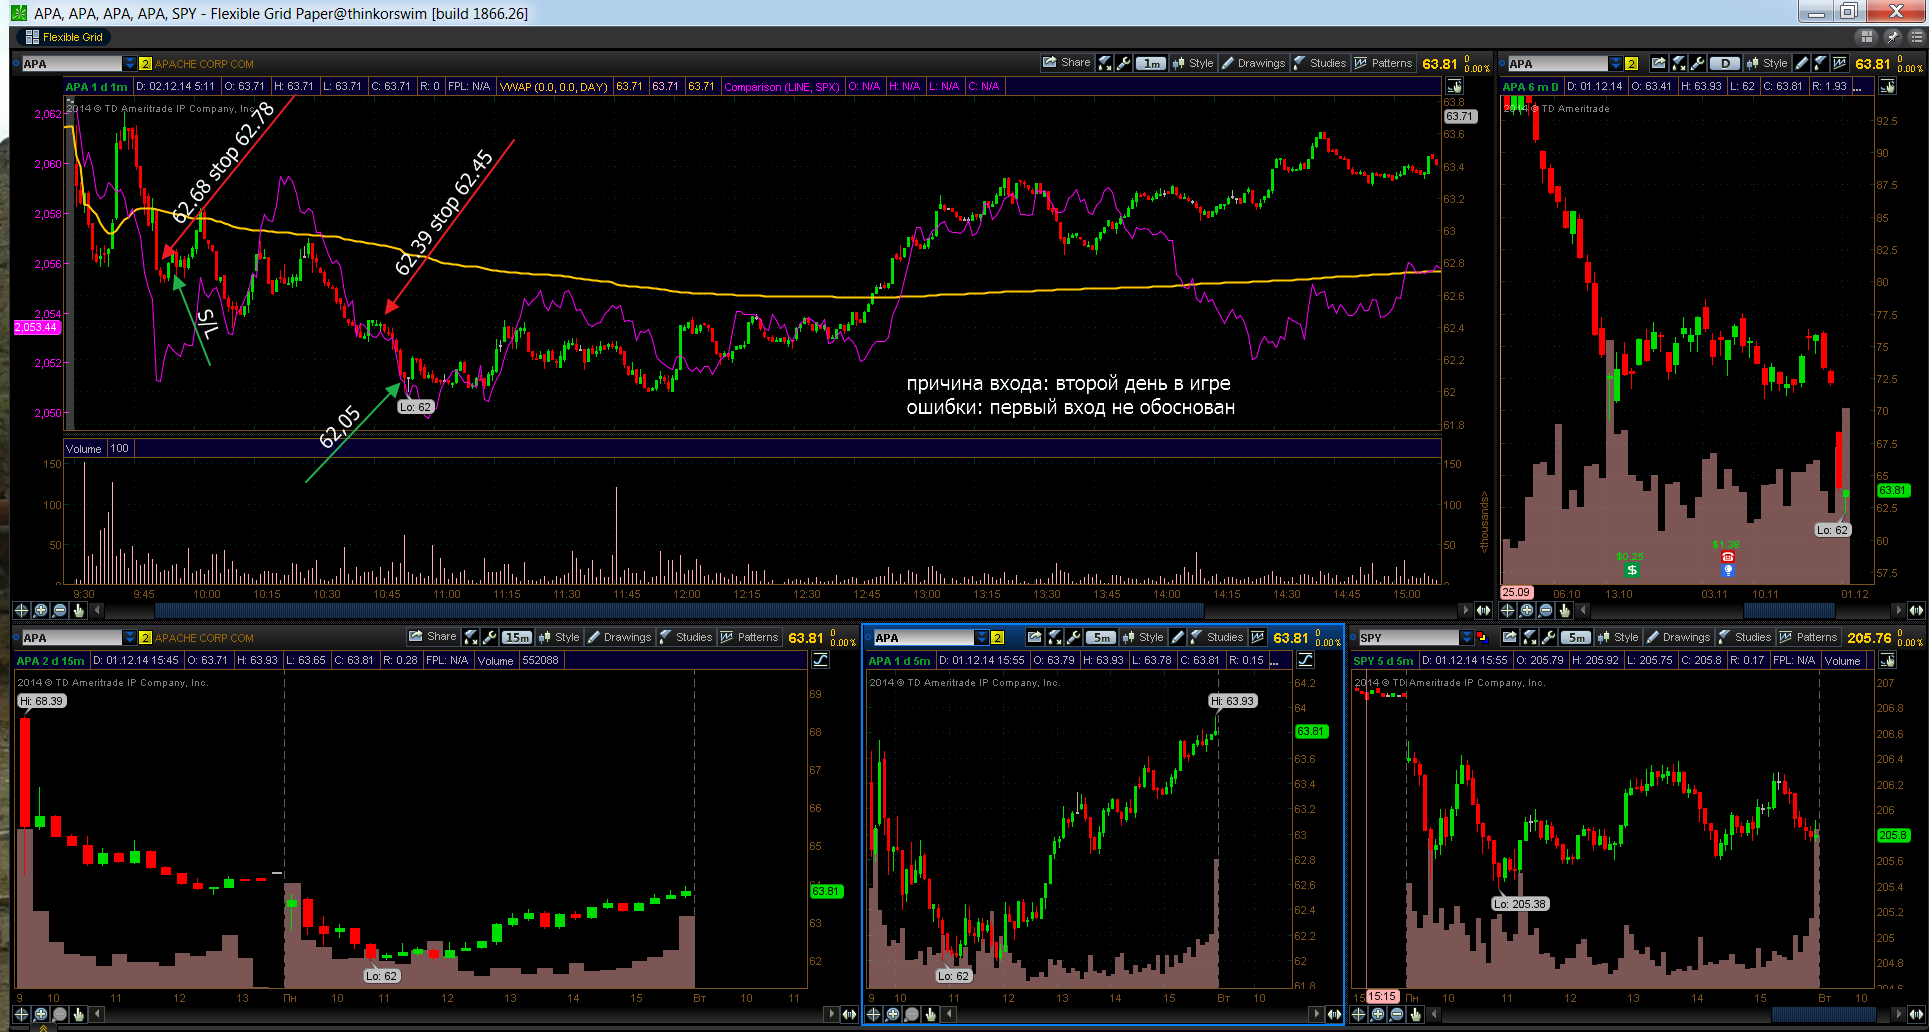Click yellow link 2 in APA 5m chart
This screenshot has width=1929, height=1032.
coord(997,637)
